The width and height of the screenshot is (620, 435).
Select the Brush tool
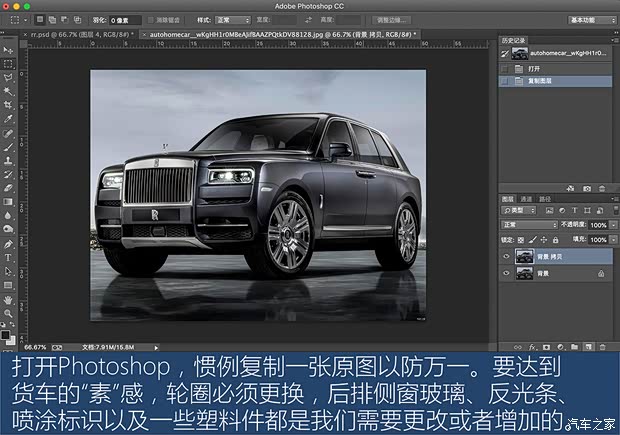(8, 147)
